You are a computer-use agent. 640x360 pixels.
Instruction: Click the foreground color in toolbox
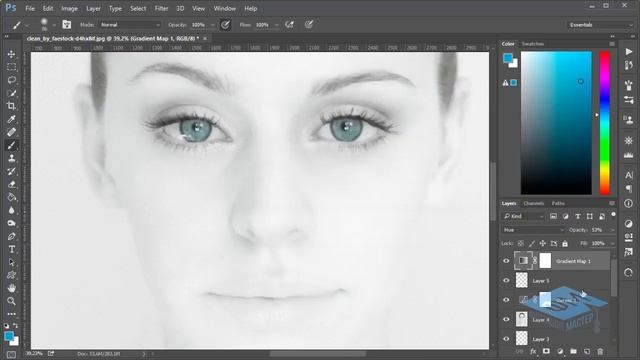tap(8, 336)
